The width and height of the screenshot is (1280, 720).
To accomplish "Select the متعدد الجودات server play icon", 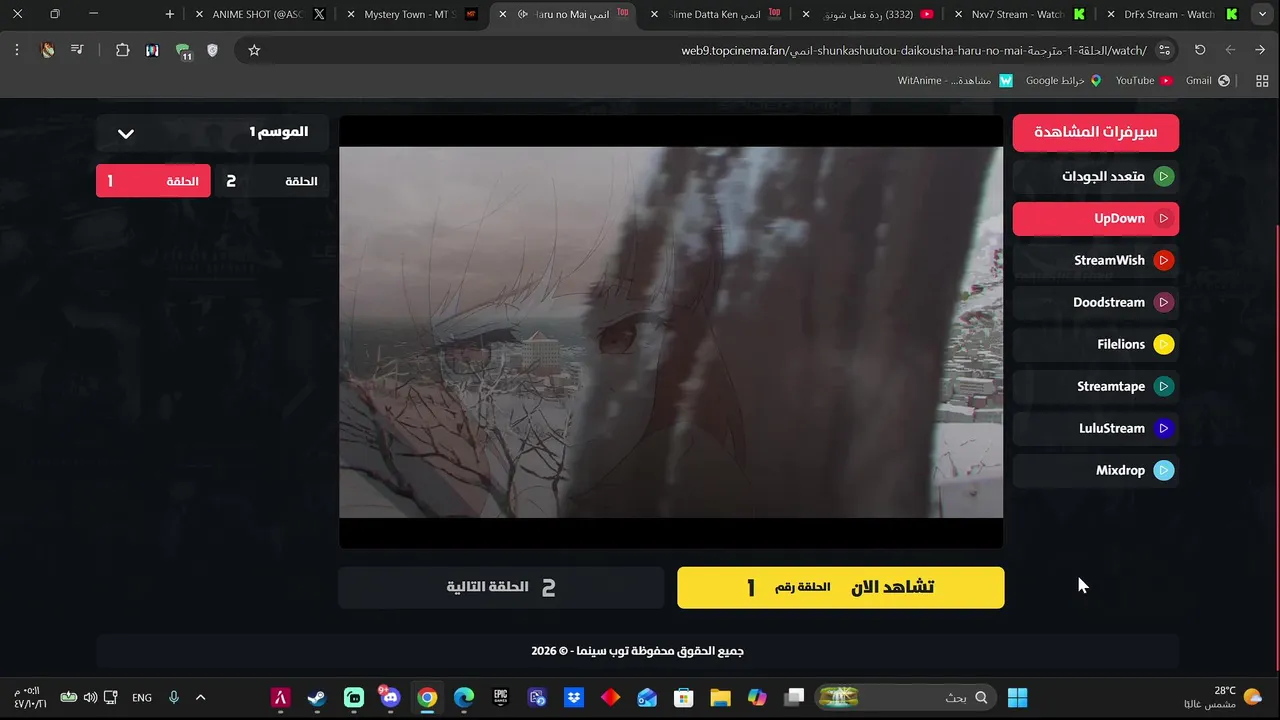I will [1163, 177].
